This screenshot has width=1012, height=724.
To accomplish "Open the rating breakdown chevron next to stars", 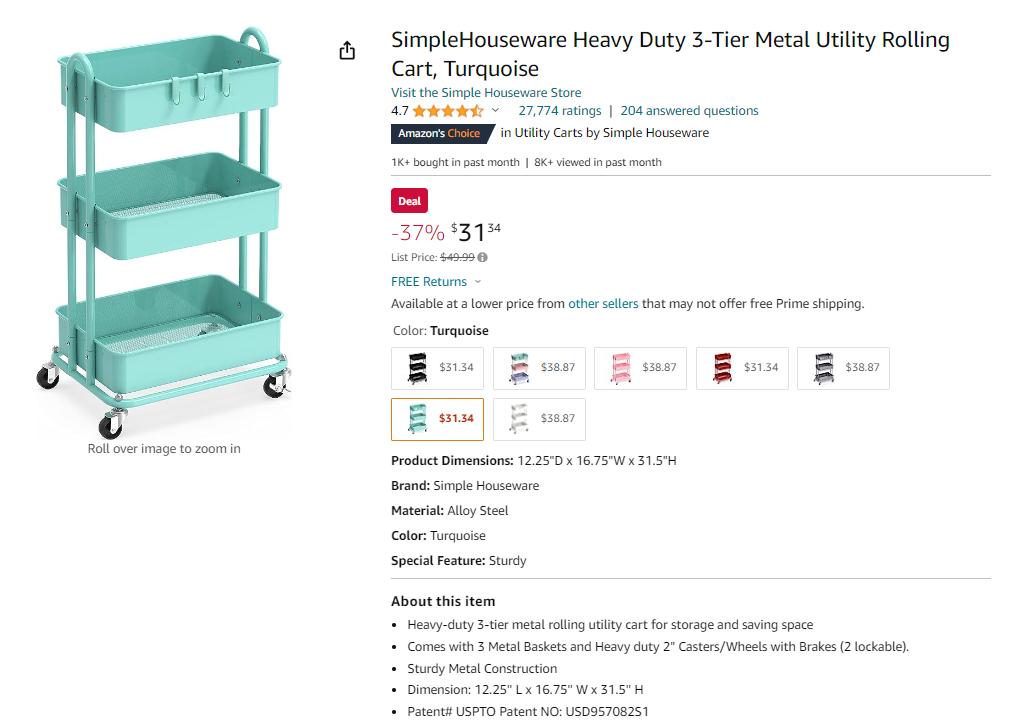I will point(495,110).
